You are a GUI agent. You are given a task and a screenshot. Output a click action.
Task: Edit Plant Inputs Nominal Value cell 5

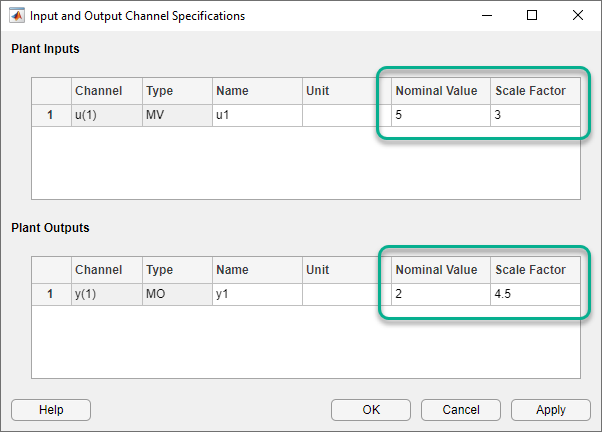[439, 115]
